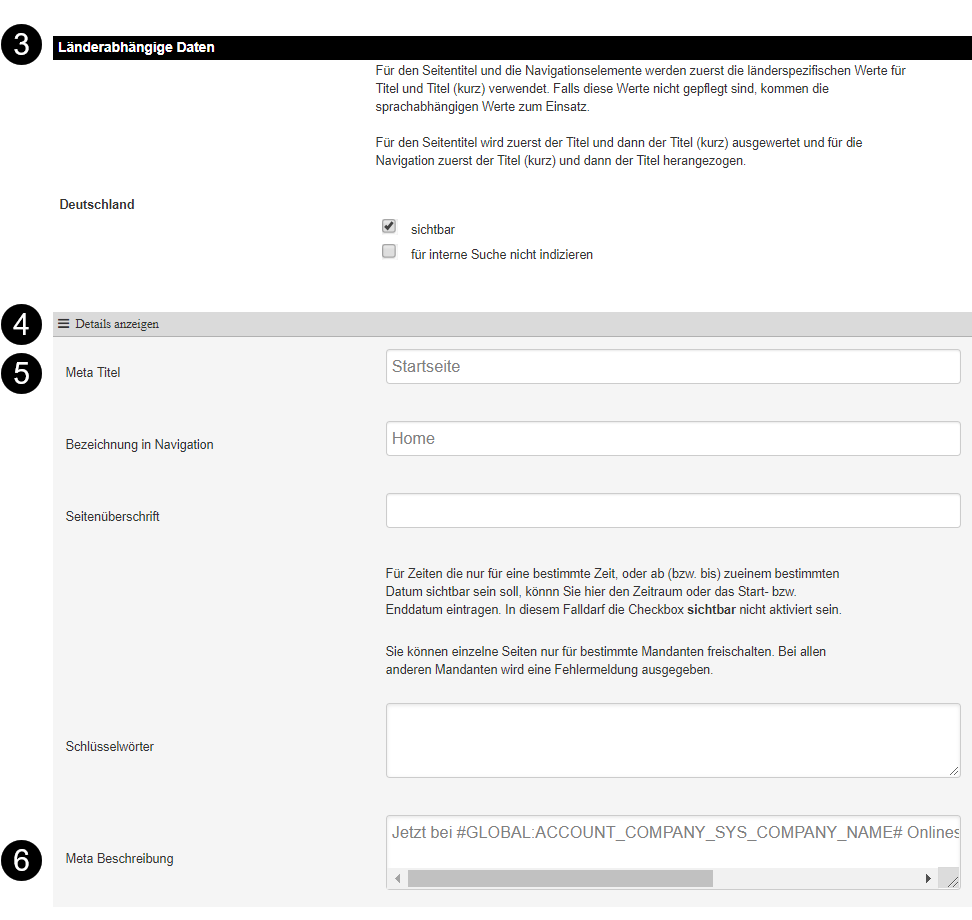The image size is (972, 920).
Task: Click inside the Schlüsselwörter text area
Action: (x=672, y=740)
